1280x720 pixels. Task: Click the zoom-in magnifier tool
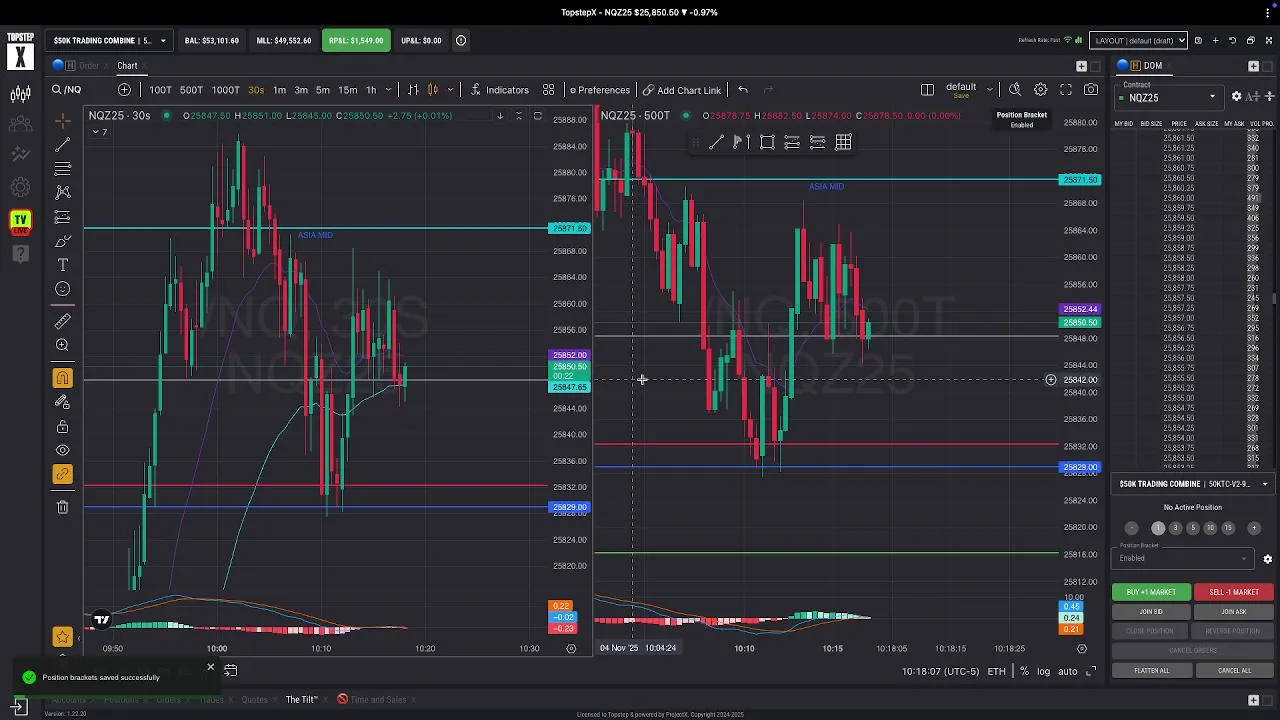click(63, 345)
